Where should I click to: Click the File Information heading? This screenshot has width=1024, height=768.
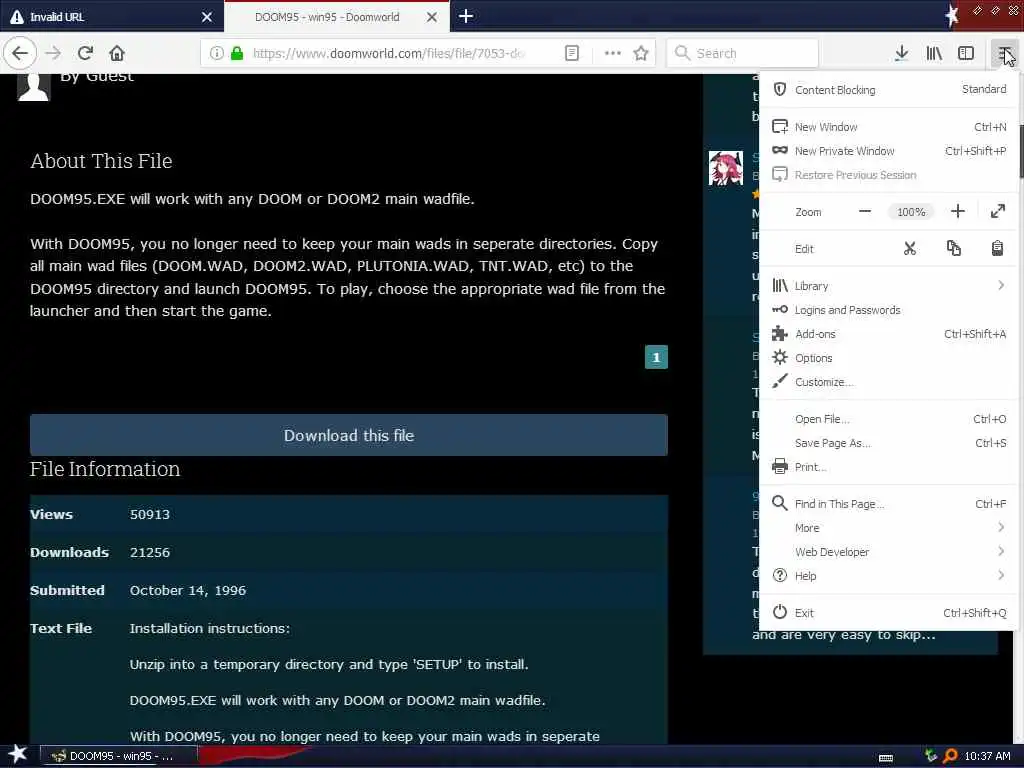104,469
